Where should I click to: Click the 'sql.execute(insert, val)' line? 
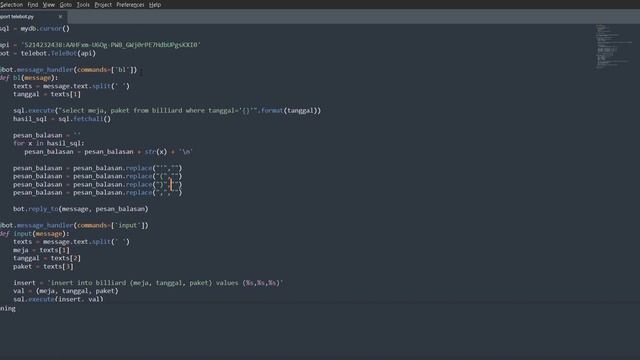click(x=58, y=299)
